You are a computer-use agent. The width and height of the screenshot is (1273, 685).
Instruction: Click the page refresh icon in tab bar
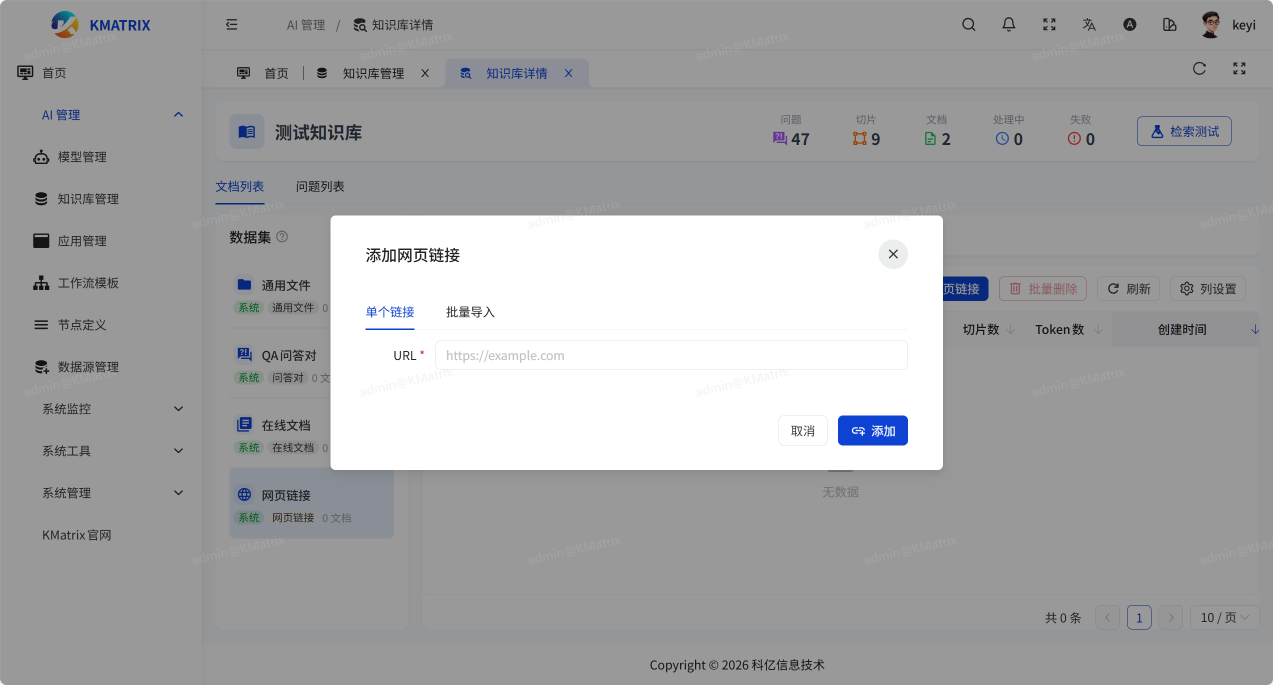point(1199,69)
